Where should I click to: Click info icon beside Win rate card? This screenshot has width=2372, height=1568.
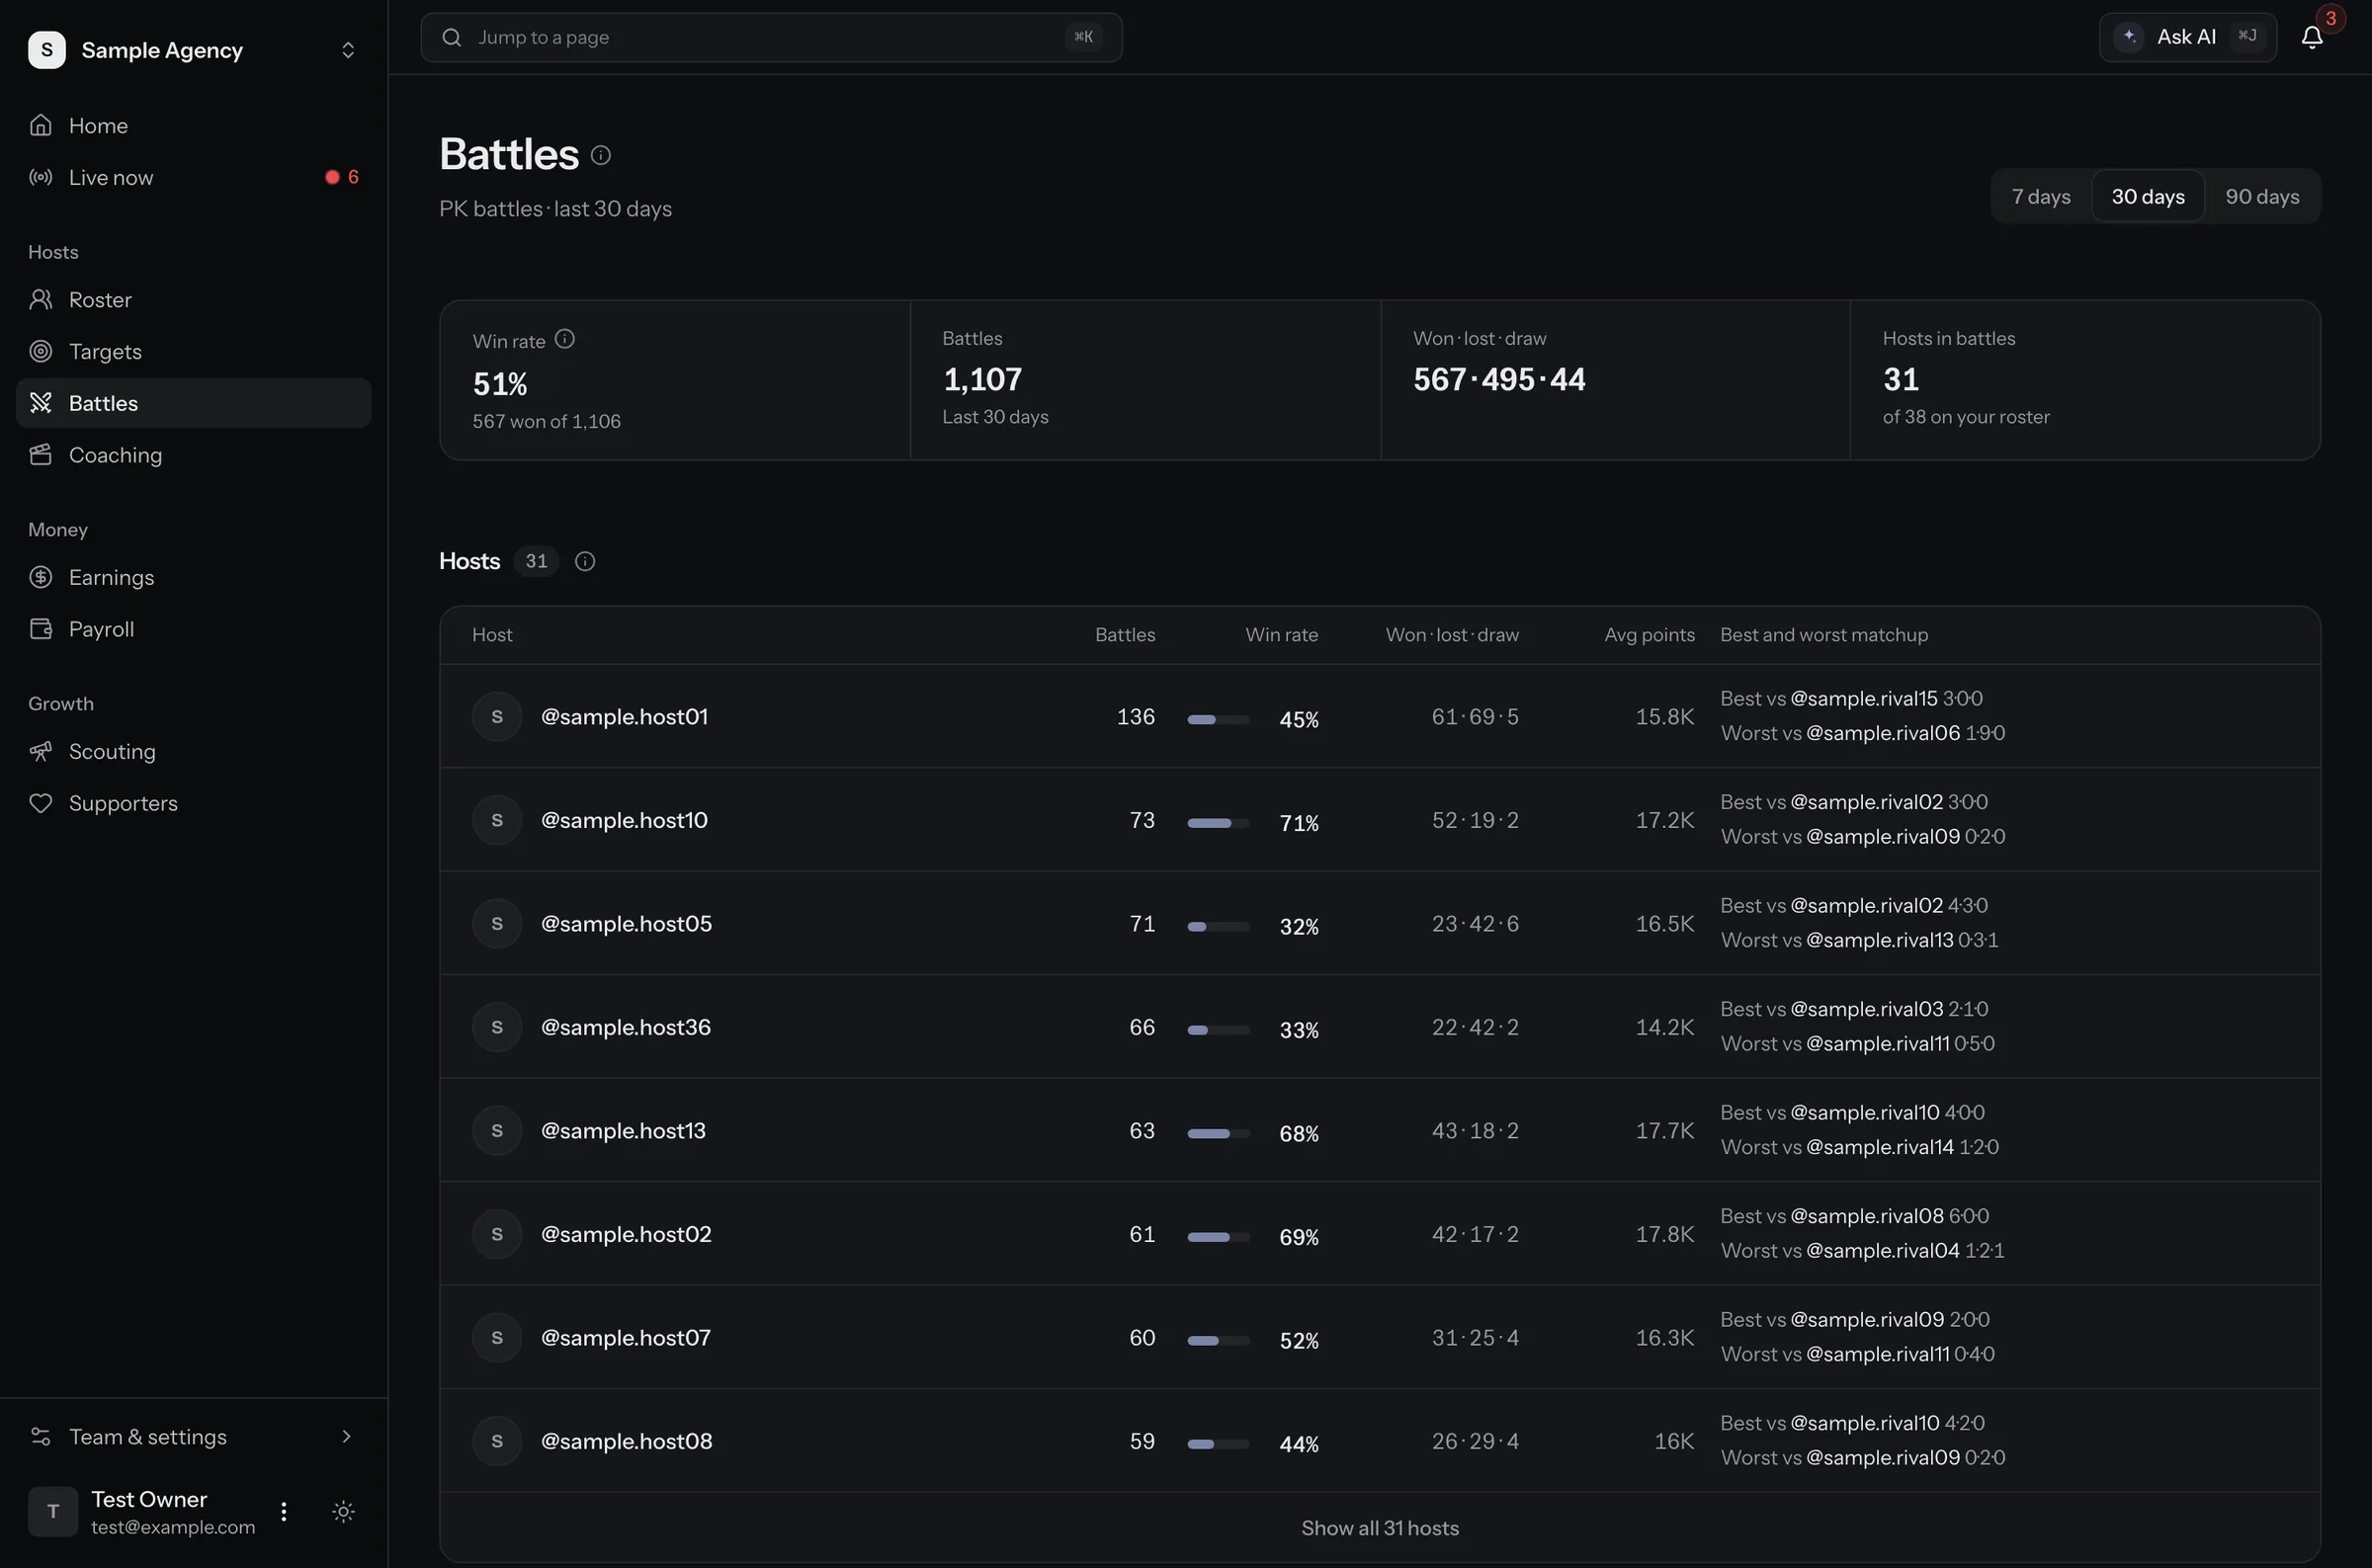[565, 339]
